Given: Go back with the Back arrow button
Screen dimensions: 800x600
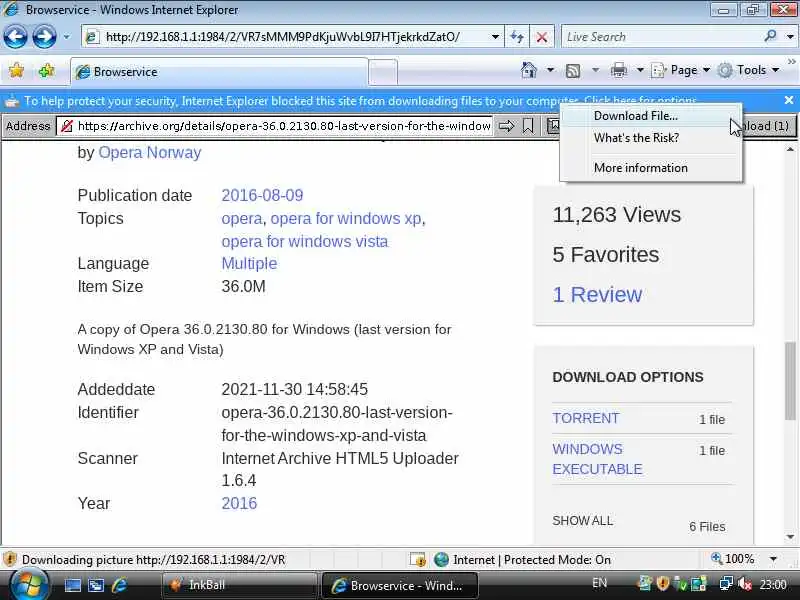Looking at the screenshot, I should pyautogui.click(x=15, y=37).
